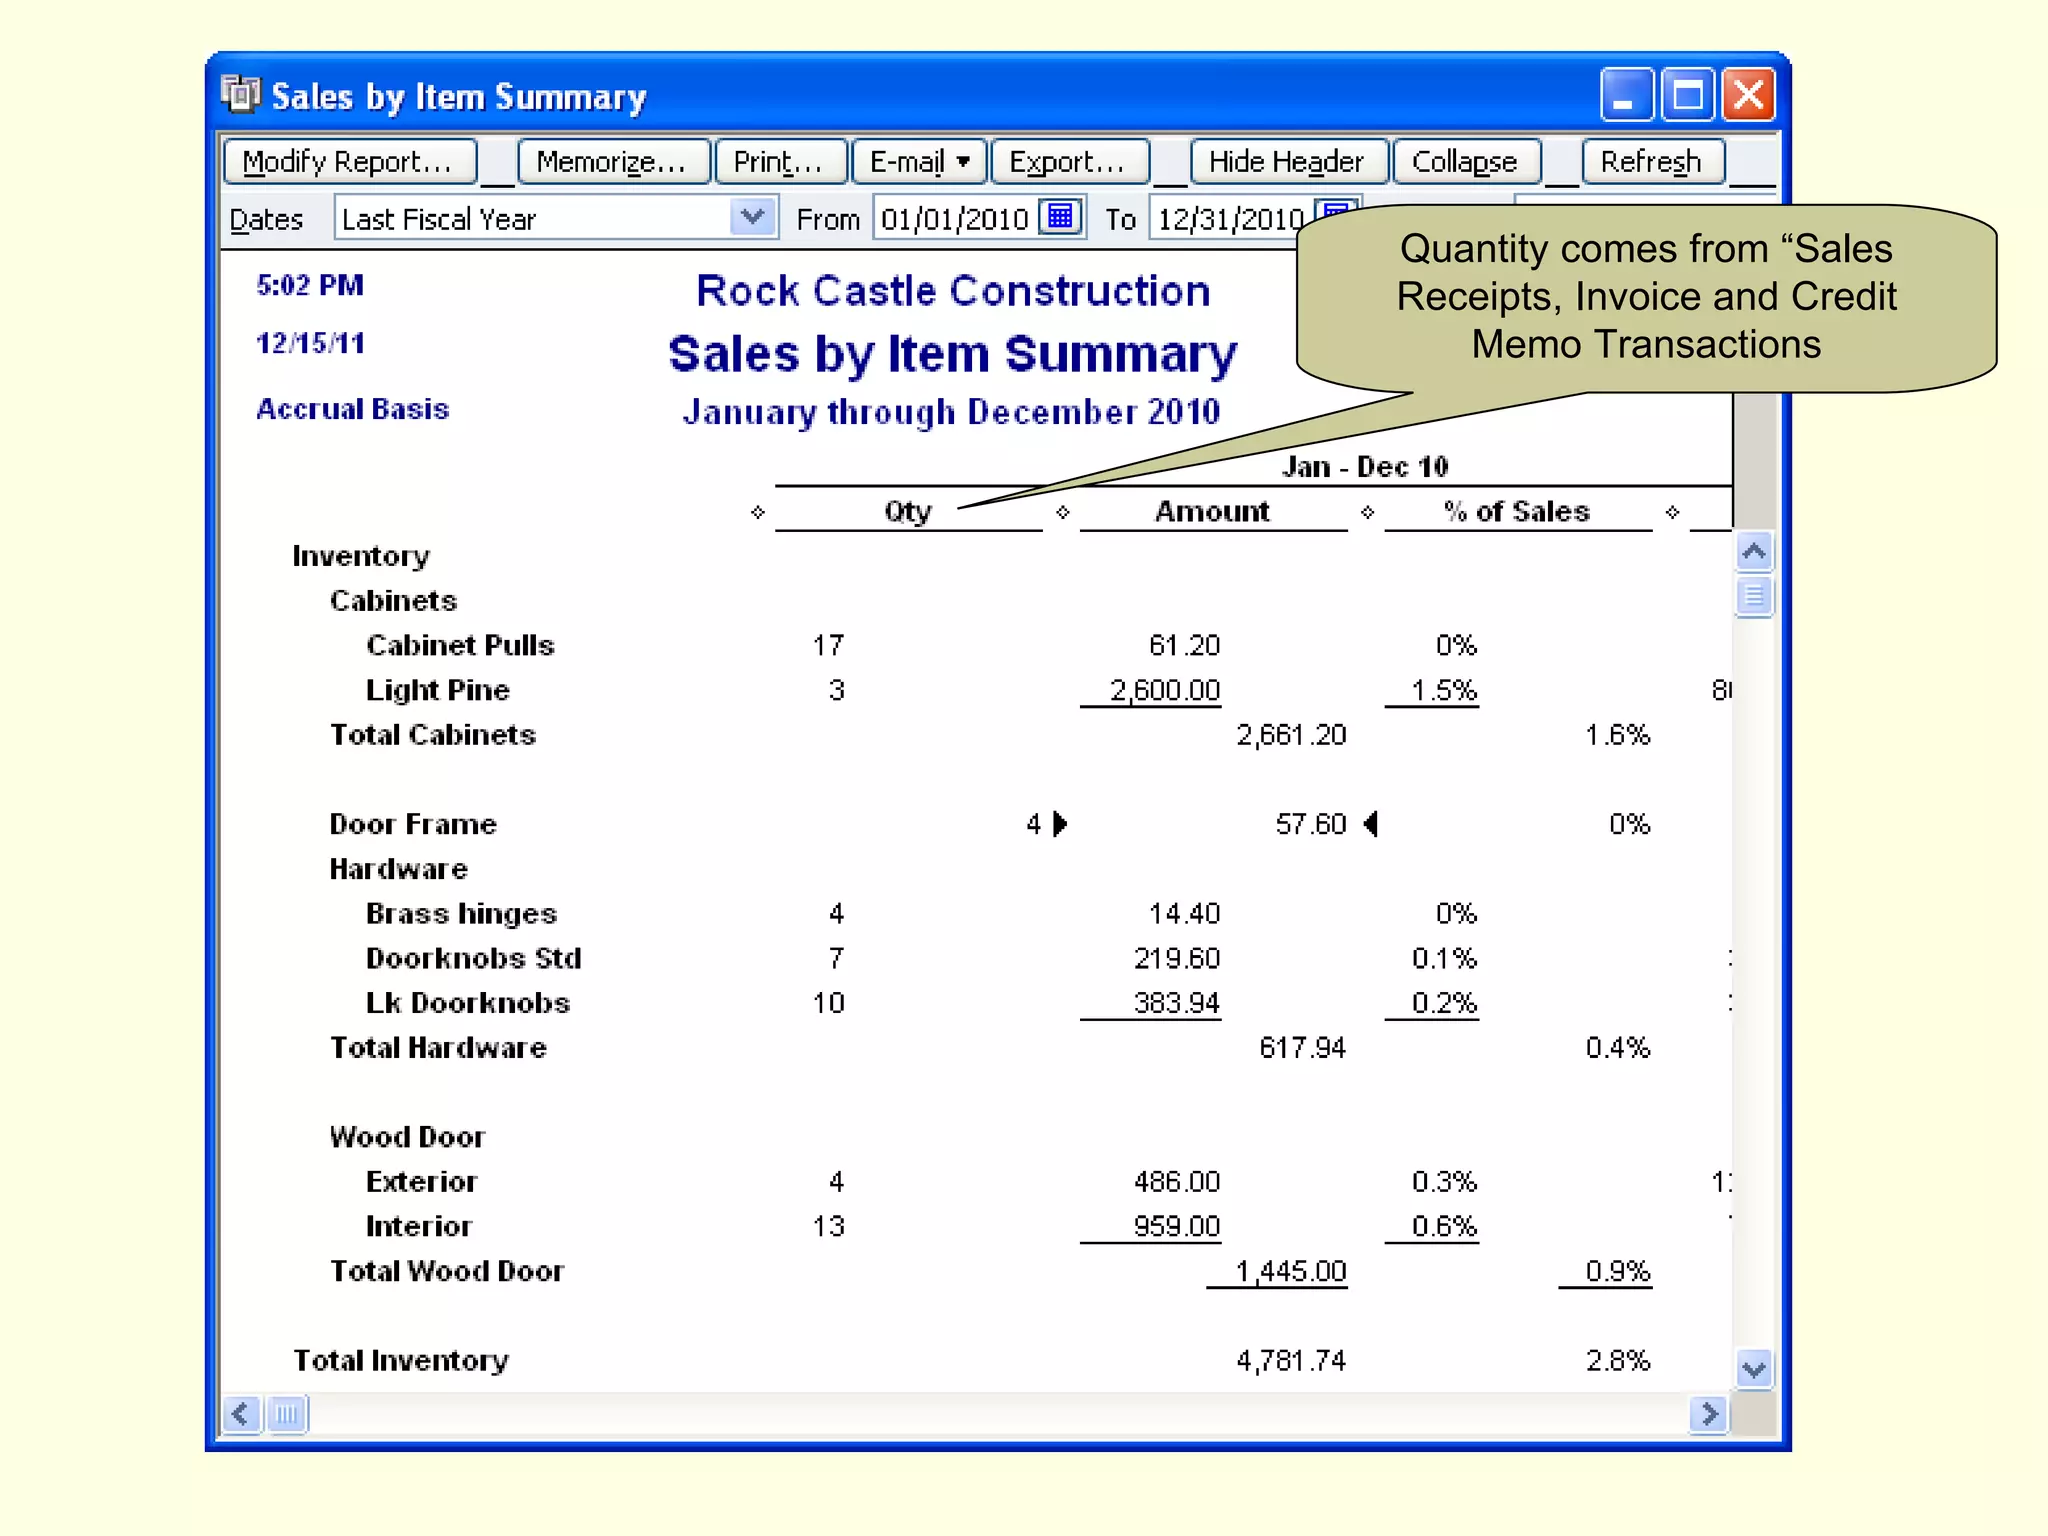The image size is (2048, 1536).
Task: Click the Modify Report button
Action: click(349, 161)
